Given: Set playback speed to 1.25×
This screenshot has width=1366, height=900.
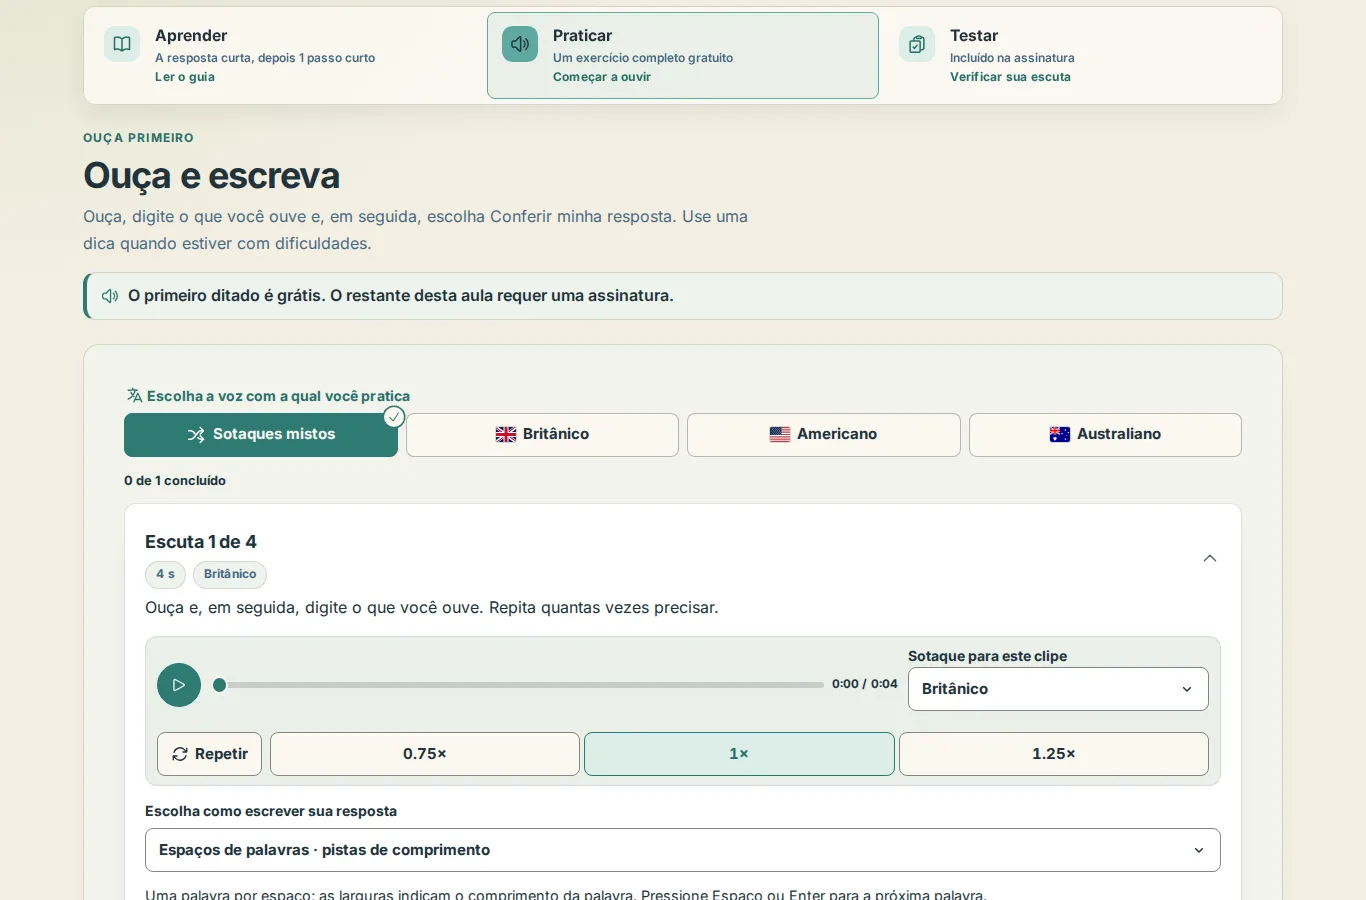Looking at the screenshot, I should coord(1054,754).
